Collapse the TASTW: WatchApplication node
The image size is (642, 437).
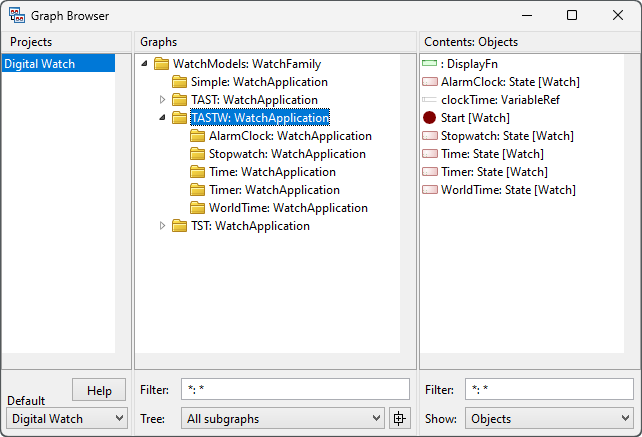tap(163, 118)
